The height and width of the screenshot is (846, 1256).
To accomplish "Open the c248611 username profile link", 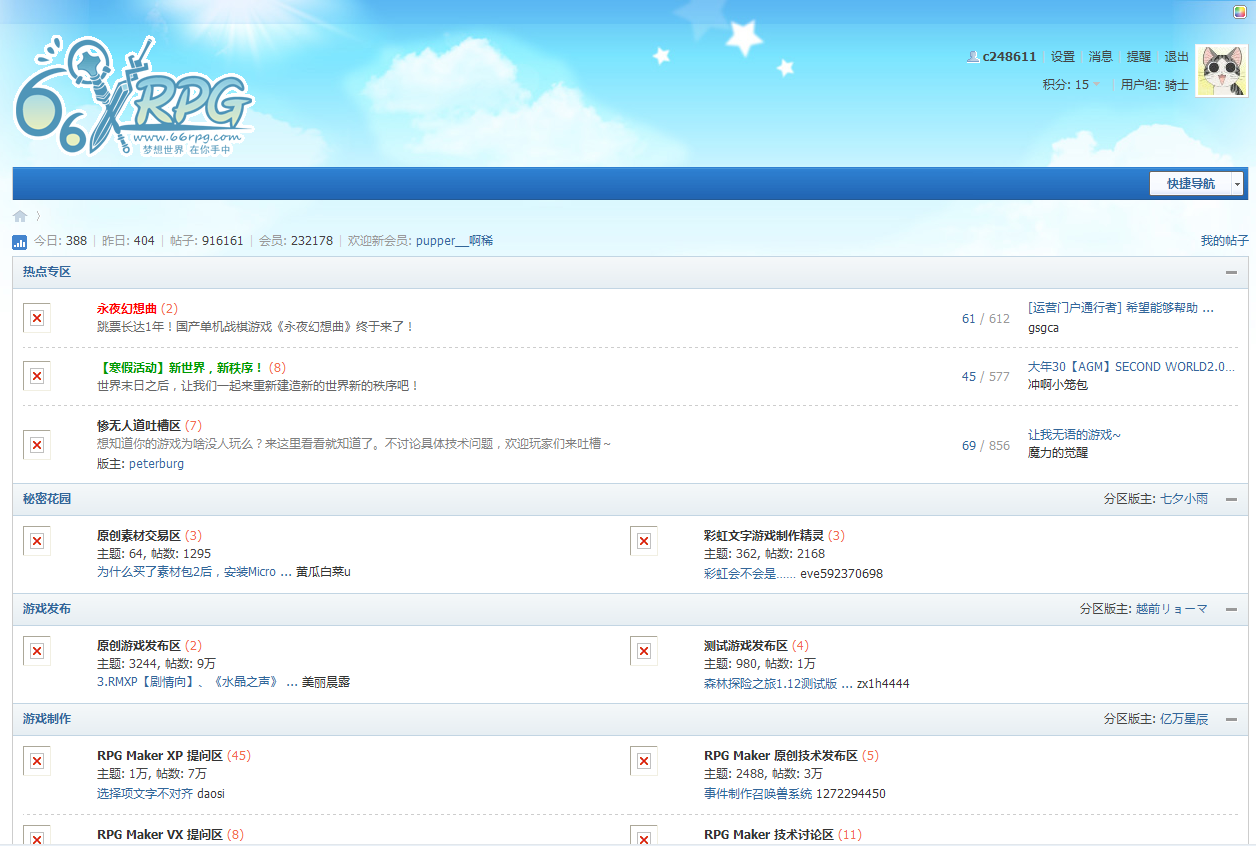I will click(1010, 57).
